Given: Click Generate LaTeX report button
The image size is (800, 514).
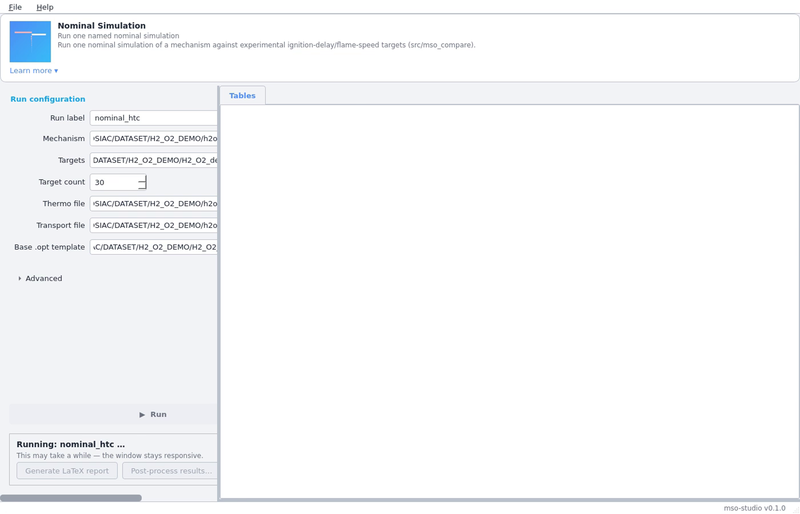Looking at the screenshot, I should coord(67,471).
